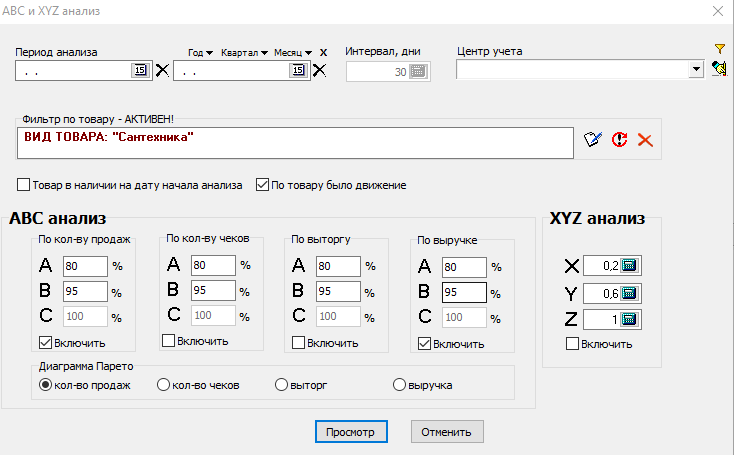Viewport: 734px width, 455px height.
Task: Open calculator for Z value in XYZ analysis
Action: 629,320
